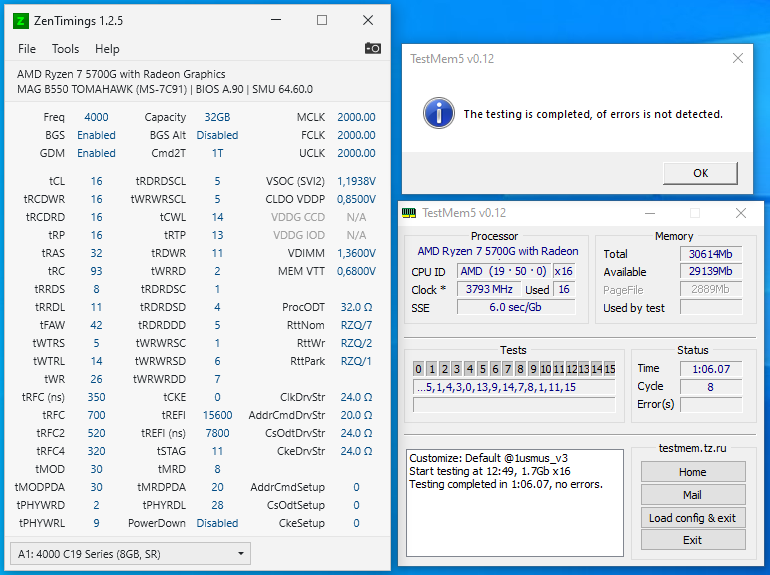Click the UCLK value 2000.00
The width and height of the screenshot is (770, 575).
point(356,153)
